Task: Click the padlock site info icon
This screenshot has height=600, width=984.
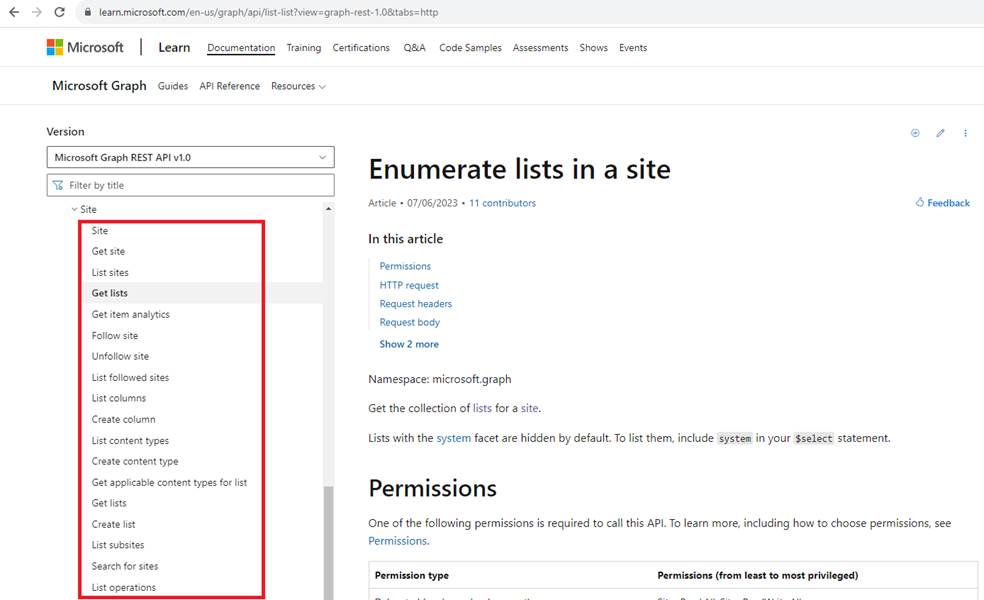Action: point(88,12)
